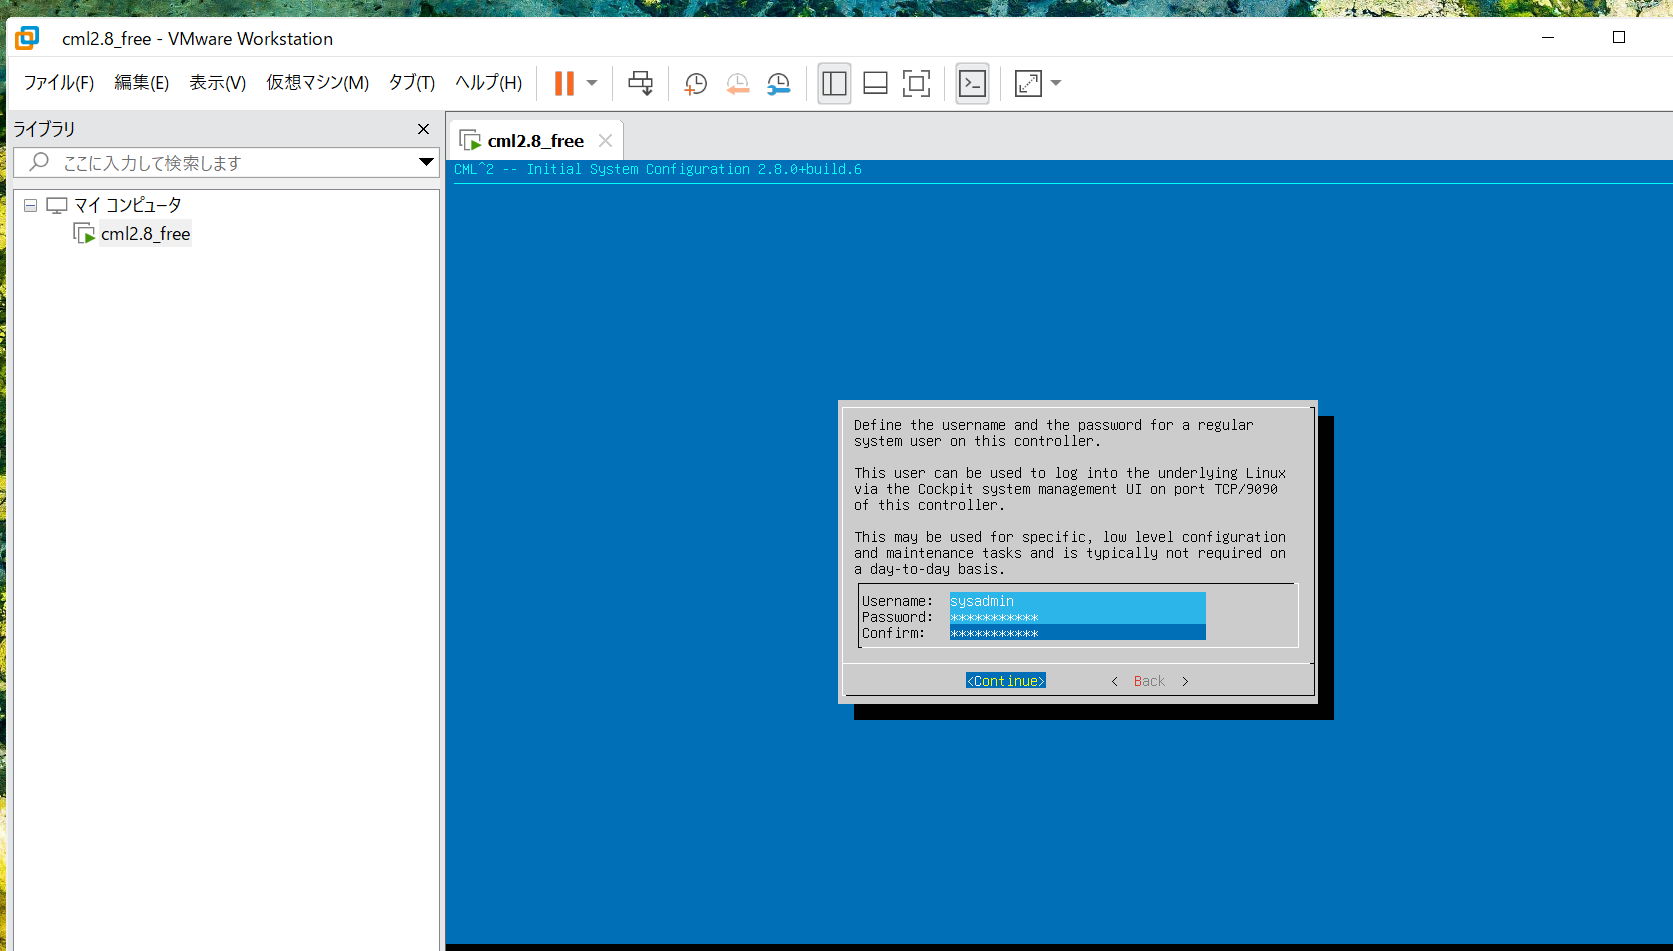Click the magnifier icon in library search
Screen dimensions: 1673x951
point(39,162)
